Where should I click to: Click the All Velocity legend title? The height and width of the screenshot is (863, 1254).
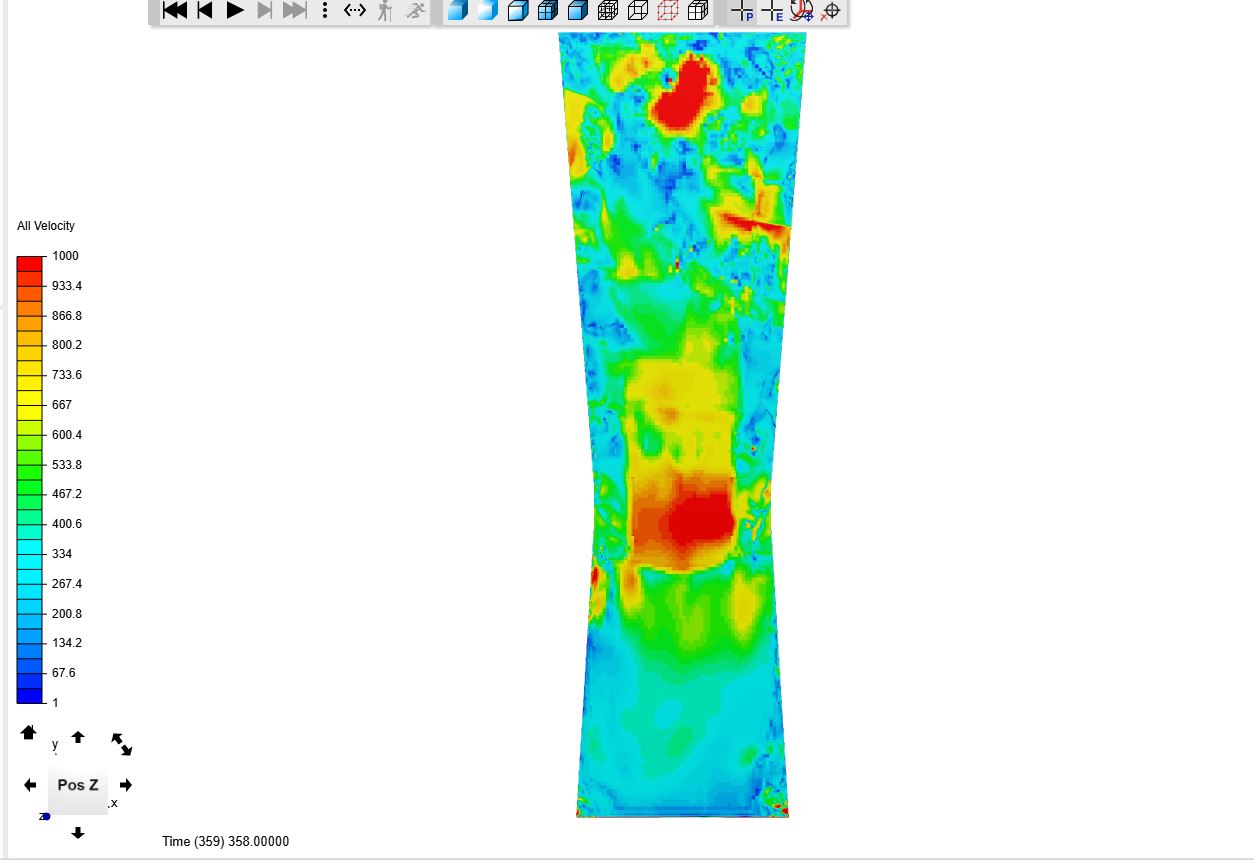46,226
